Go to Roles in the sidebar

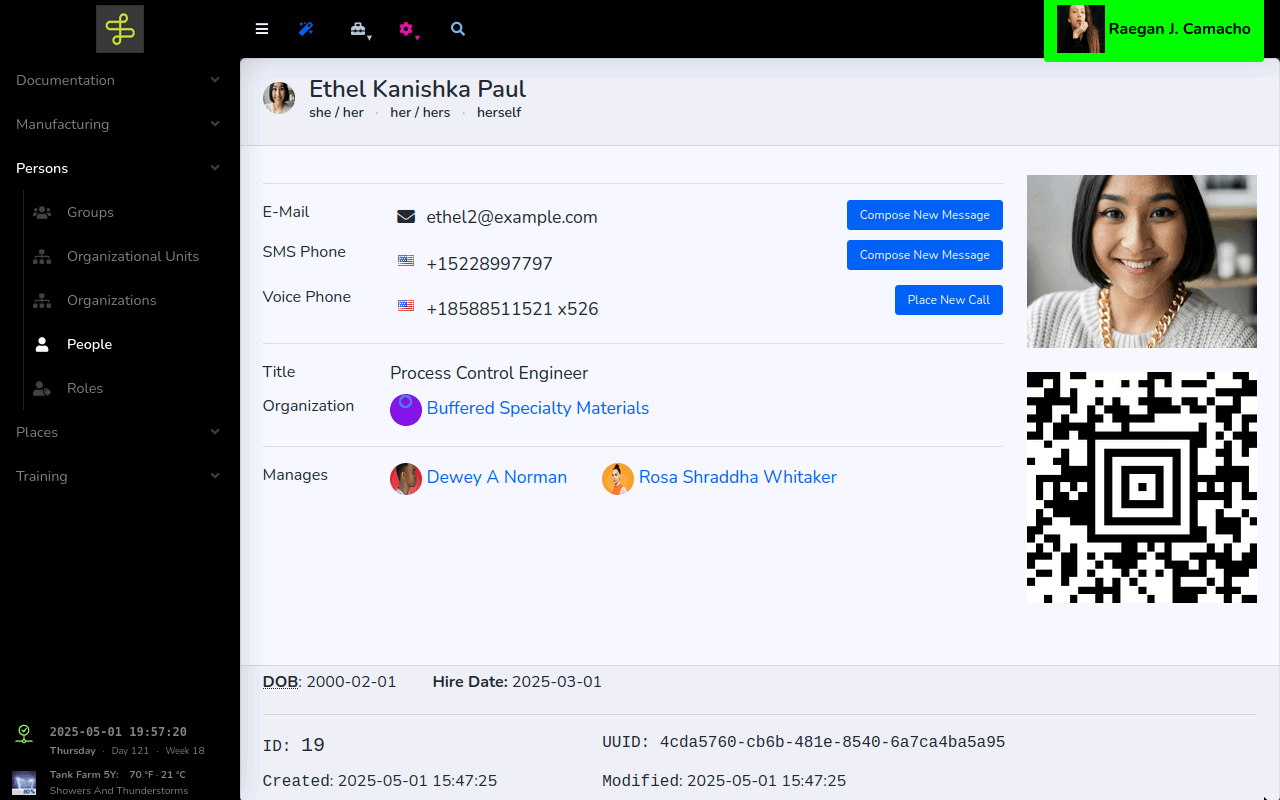[85, 388]
